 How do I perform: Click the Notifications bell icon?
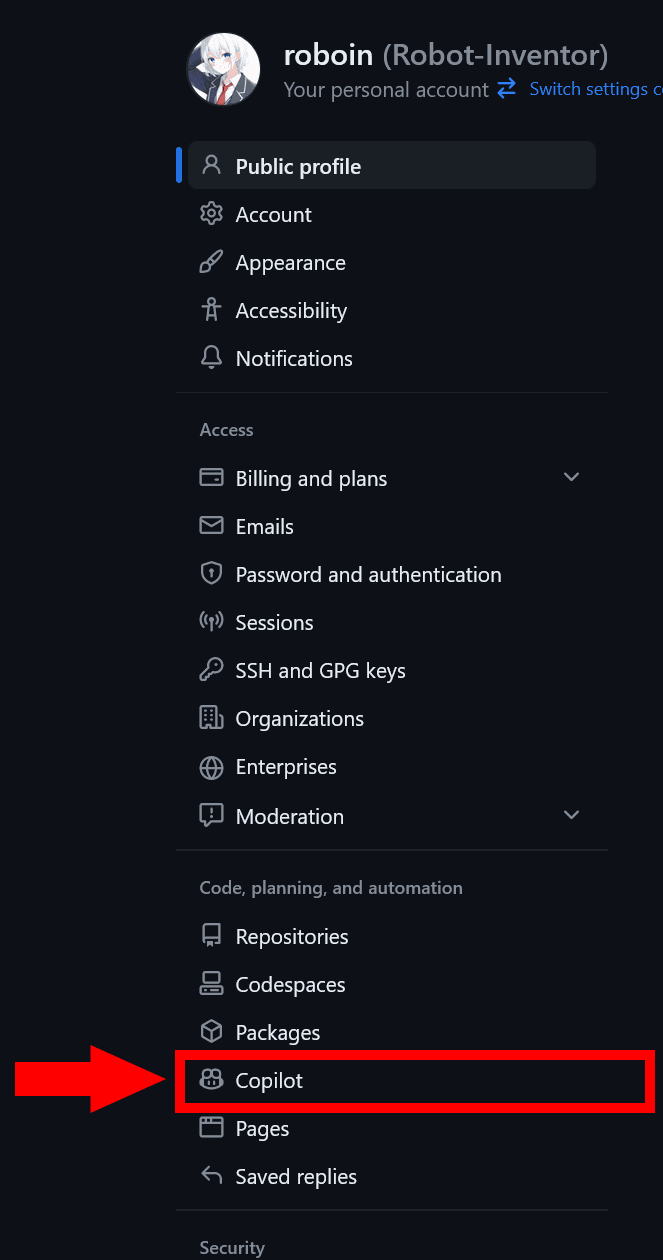(x=211, y=358)
